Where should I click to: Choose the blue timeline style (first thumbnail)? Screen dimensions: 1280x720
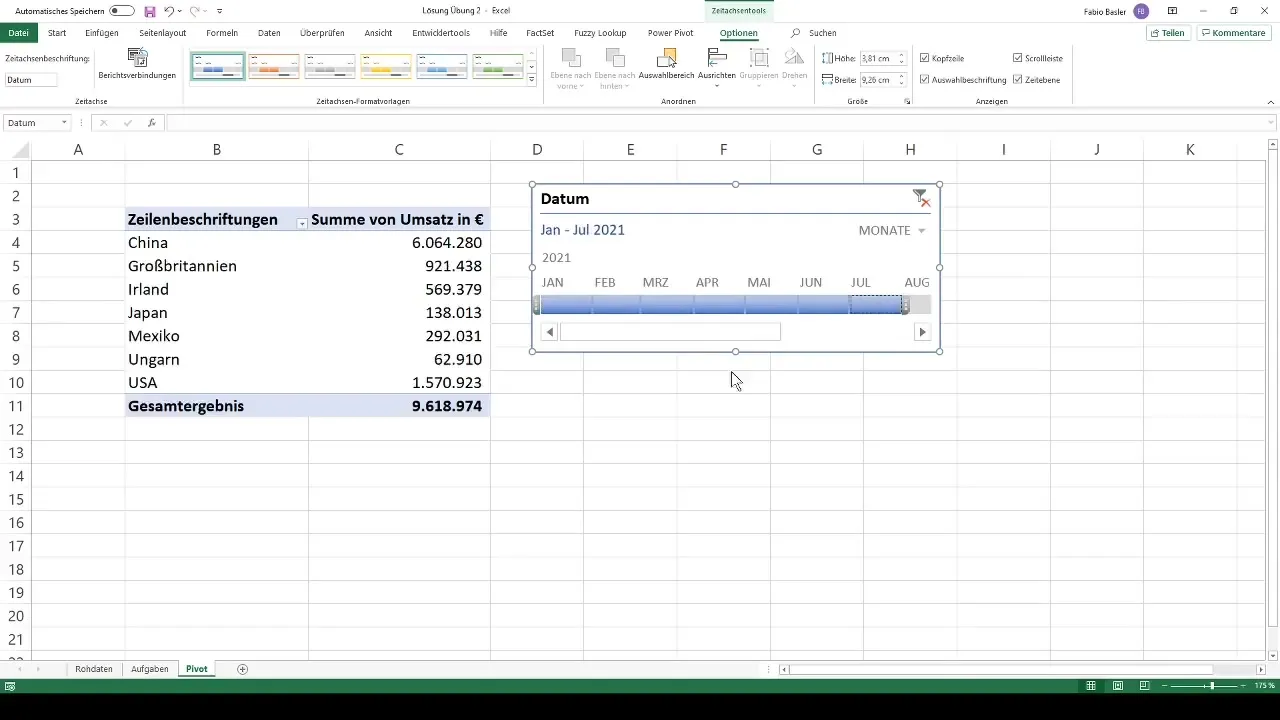217,66
